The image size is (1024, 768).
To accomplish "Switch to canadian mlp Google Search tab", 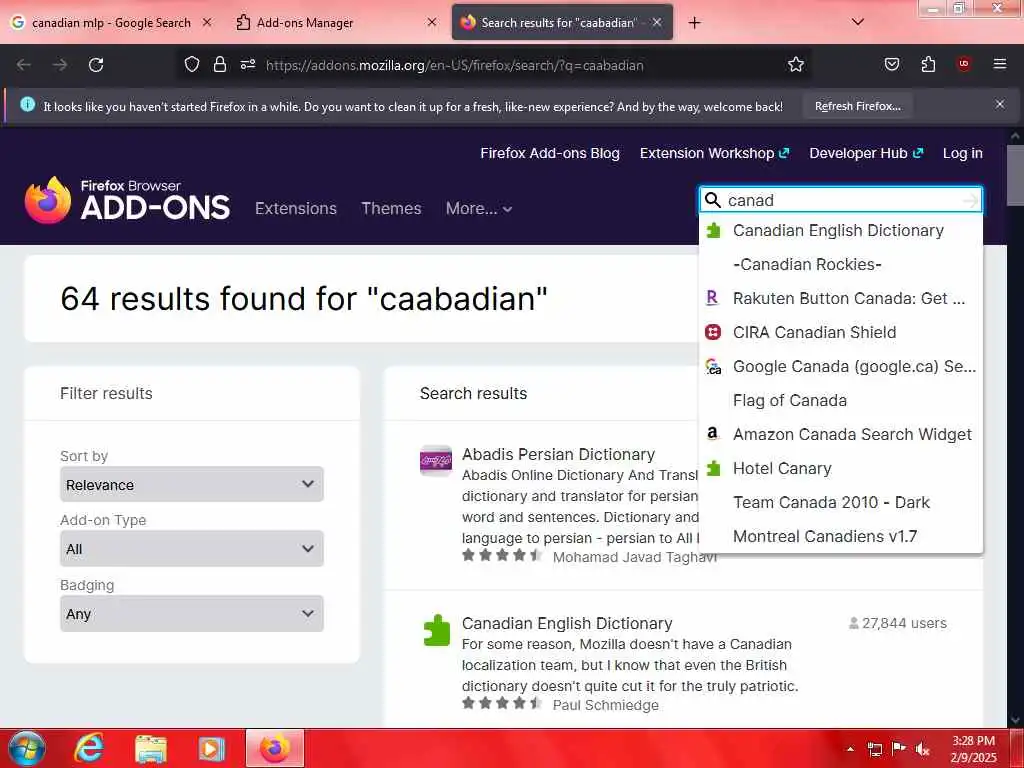I will (x=111, y=22).
